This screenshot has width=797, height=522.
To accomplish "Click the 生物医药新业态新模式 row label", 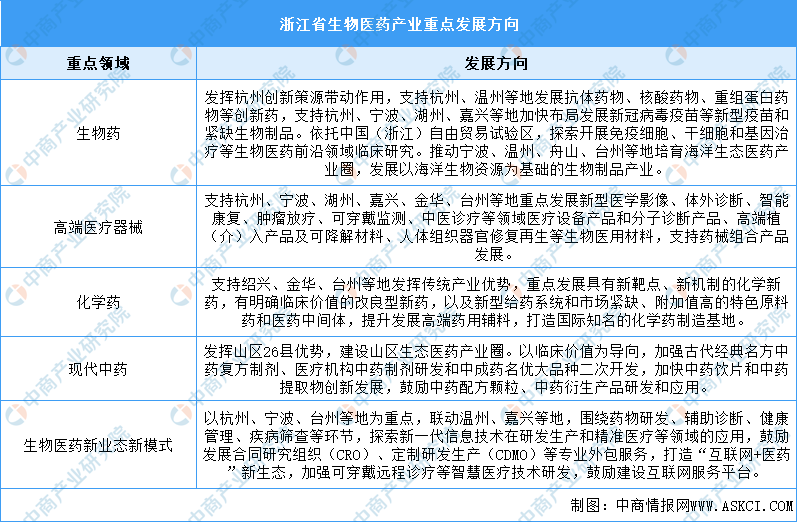I will point(98,445).
